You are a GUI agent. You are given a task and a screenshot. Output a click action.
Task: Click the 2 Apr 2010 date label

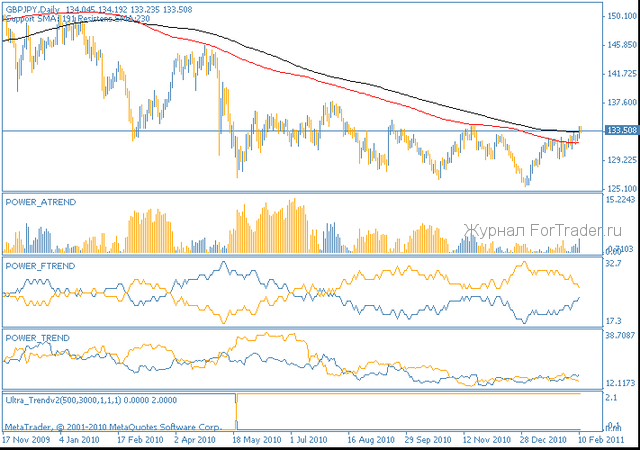(195, 440)
